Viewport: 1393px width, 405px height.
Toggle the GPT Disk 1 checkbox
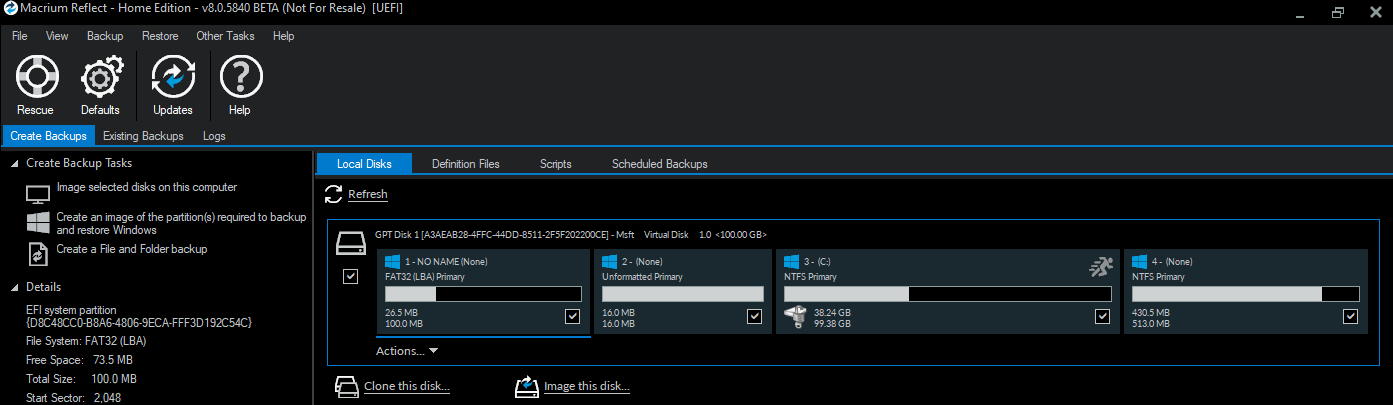350,277
